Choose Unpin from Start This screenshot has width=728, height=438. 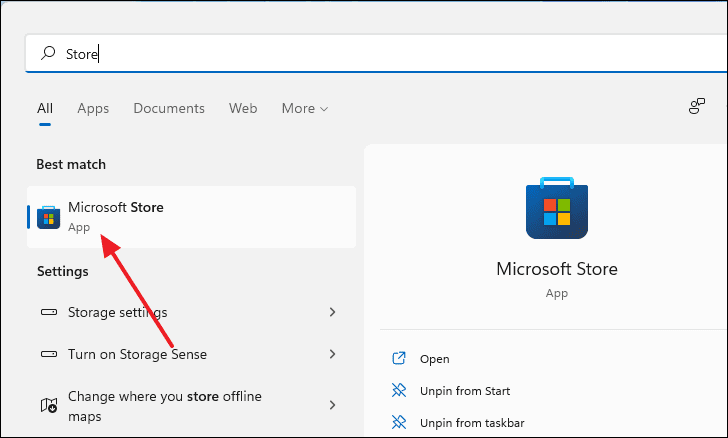pos(465,391)
